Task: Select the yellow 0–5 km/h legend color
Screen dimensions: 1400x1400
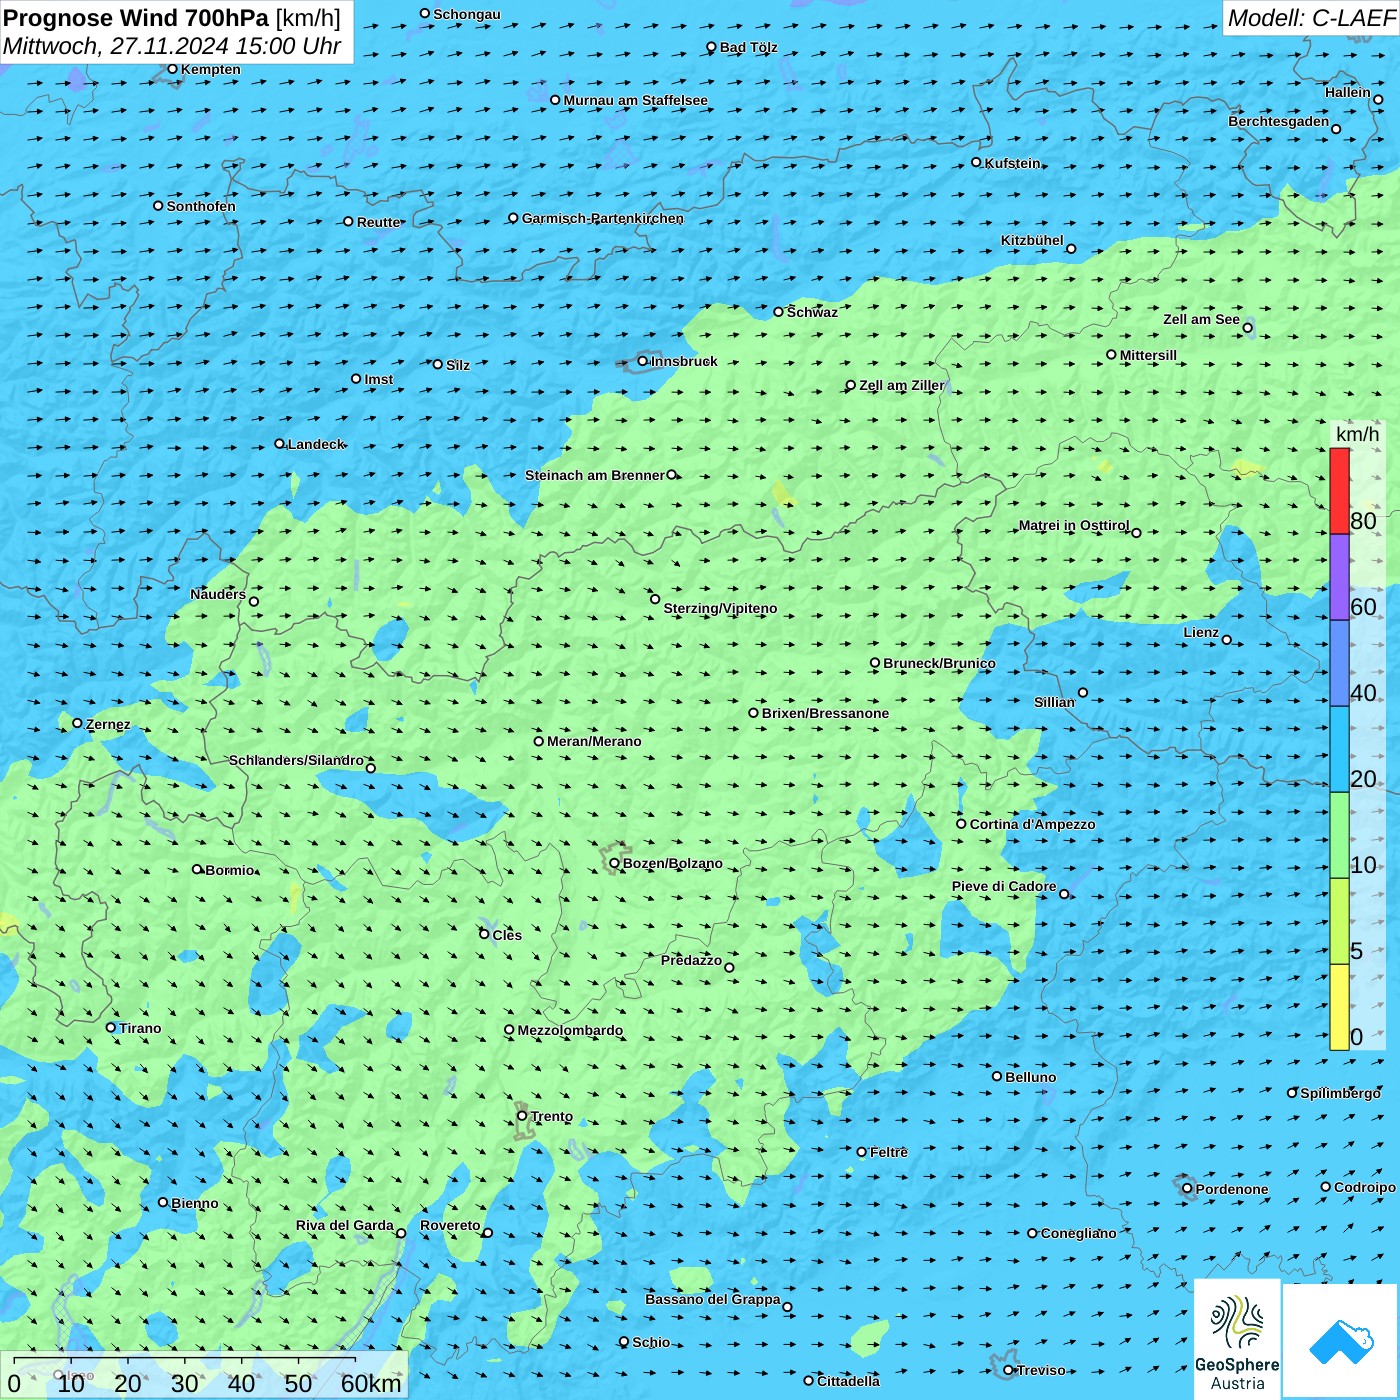Action: [1339, 1007]
